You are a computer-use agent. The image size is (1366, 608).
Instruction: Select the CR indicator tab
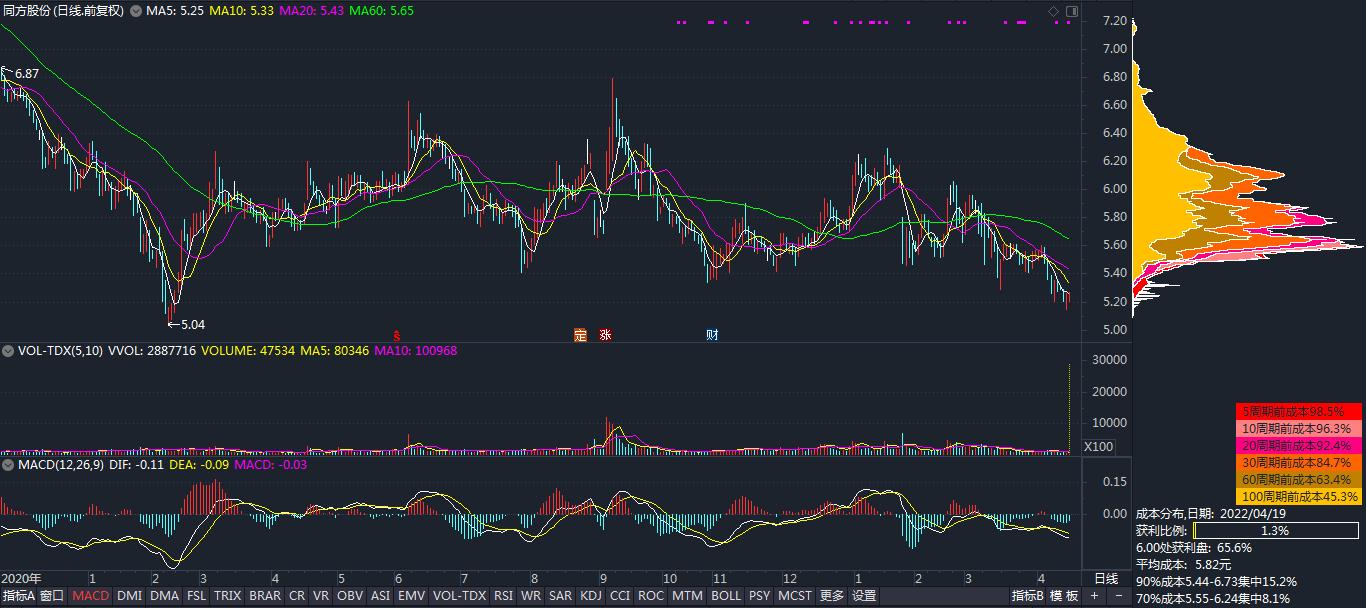coord(297,596)
